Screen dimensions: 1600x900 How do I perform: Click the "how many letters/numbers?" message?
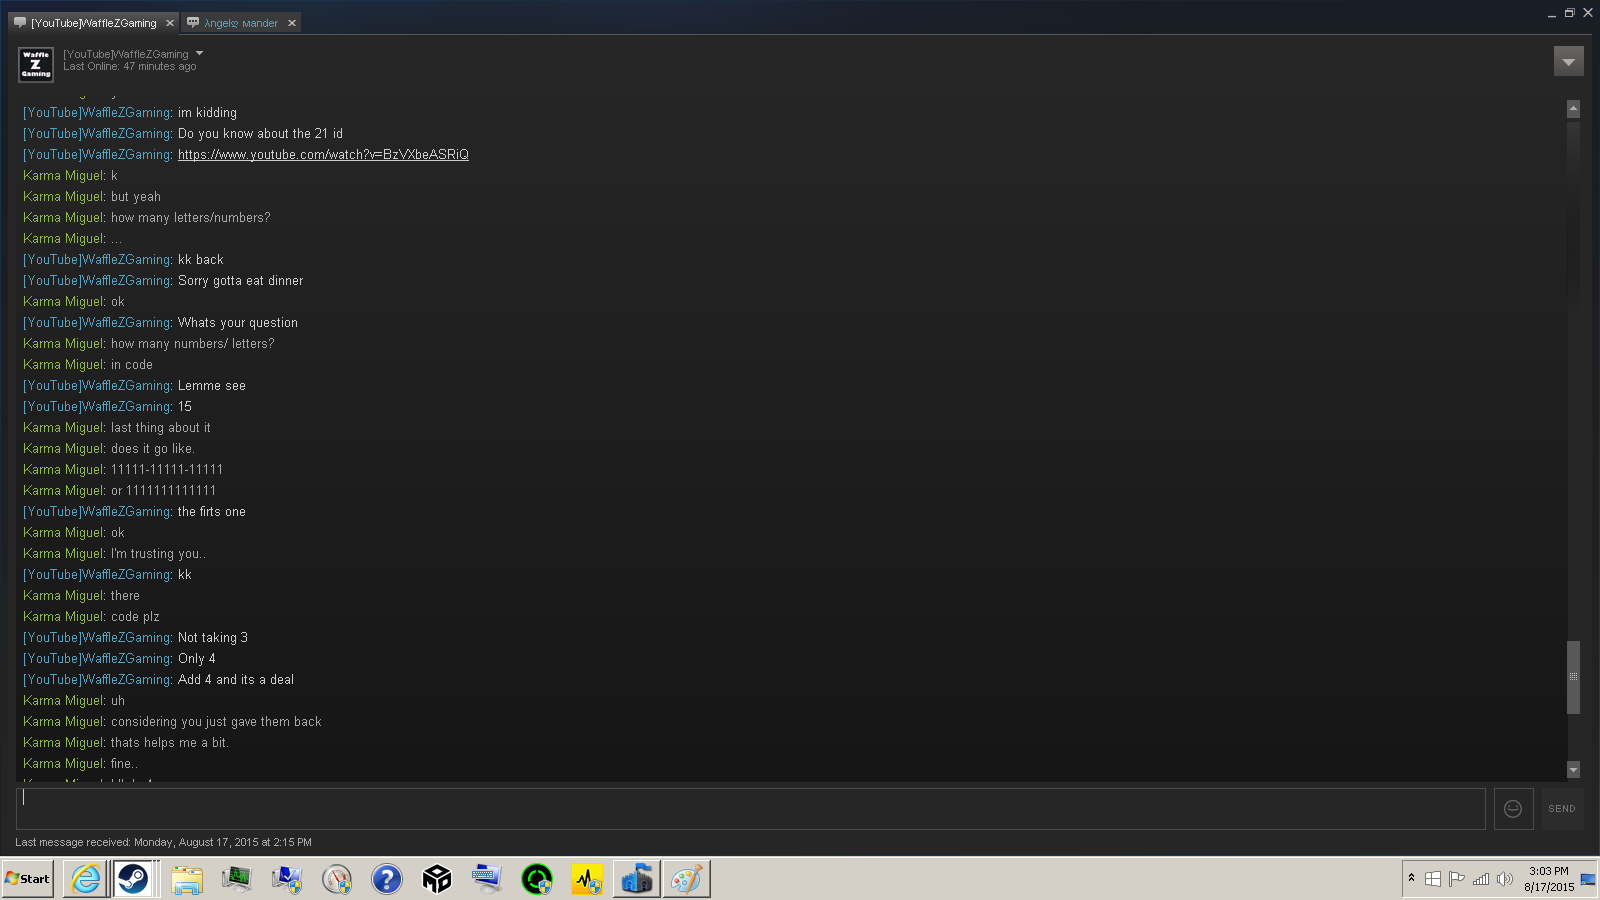(190, 218)
